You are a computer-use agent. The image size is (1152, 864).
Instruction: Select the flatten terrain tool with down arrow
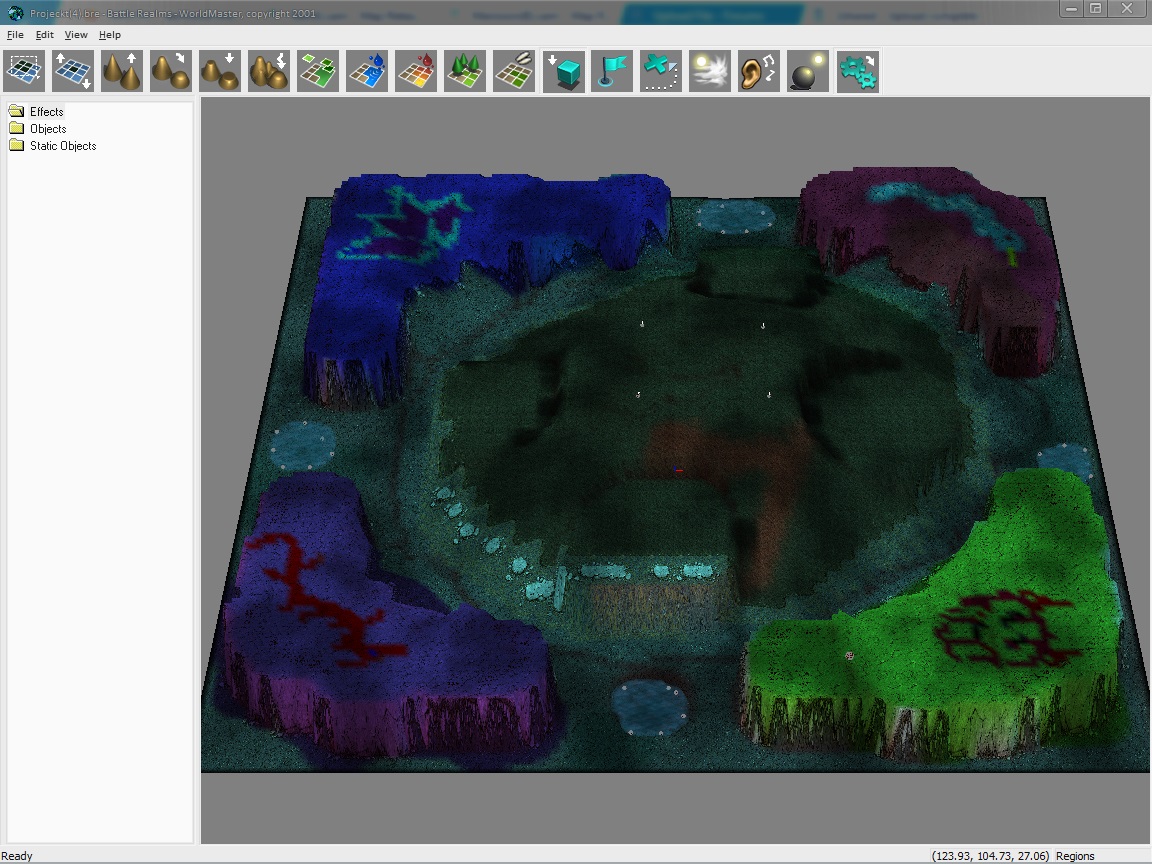220,71
